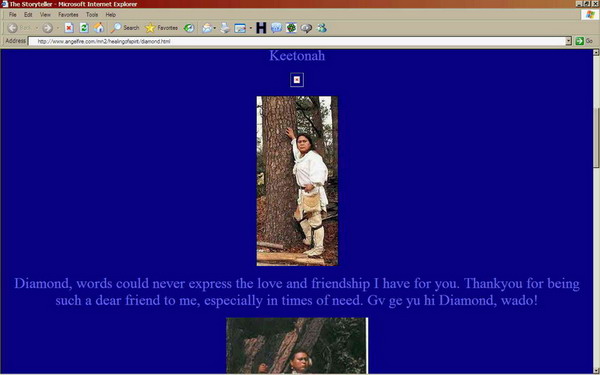This screenshot has height=375, width=600.
Task: Open the Search pane
Action: pyautogui.click(x=125, y=28)
